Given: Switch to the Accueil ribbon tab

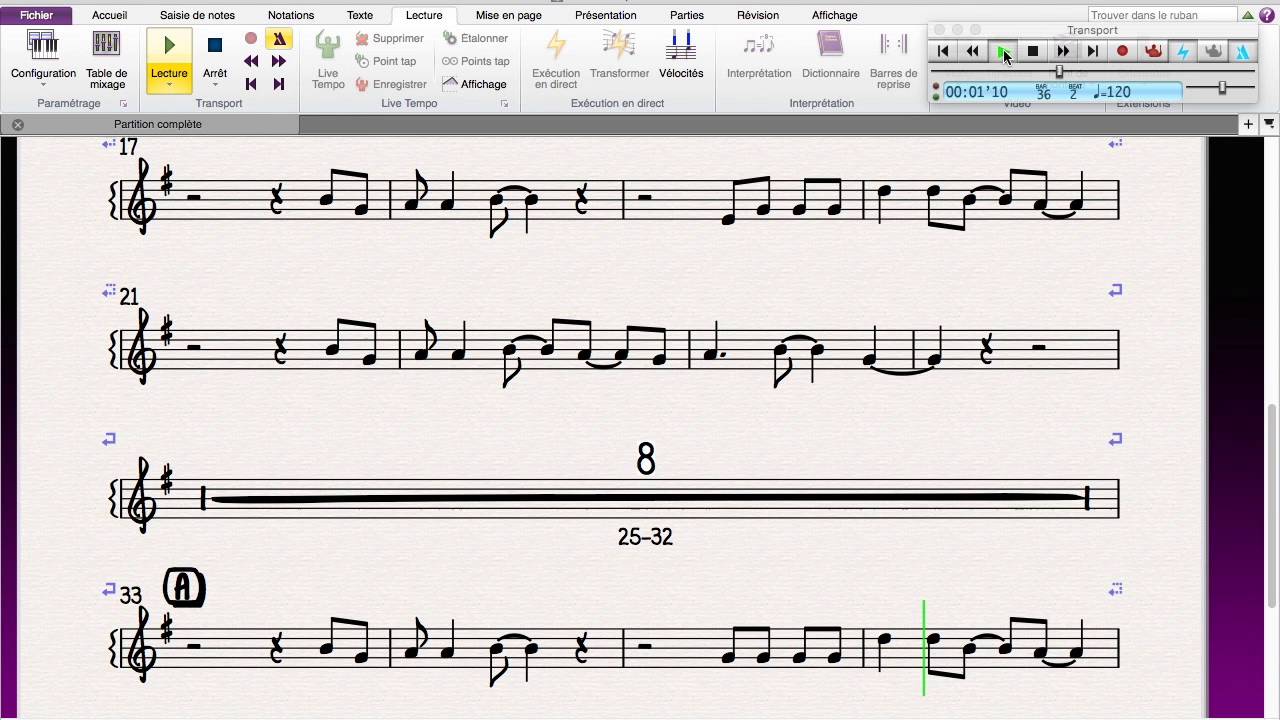Looking at the screenshot, I should (x=109, y=15).
